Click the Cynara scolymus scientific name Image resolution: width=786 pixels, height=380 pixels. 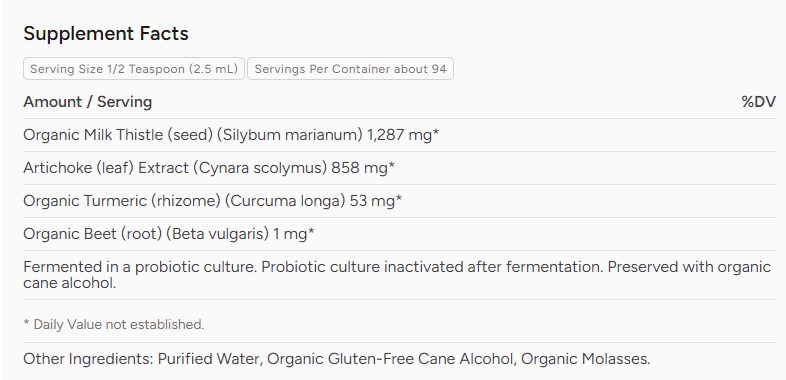(261, 168)
